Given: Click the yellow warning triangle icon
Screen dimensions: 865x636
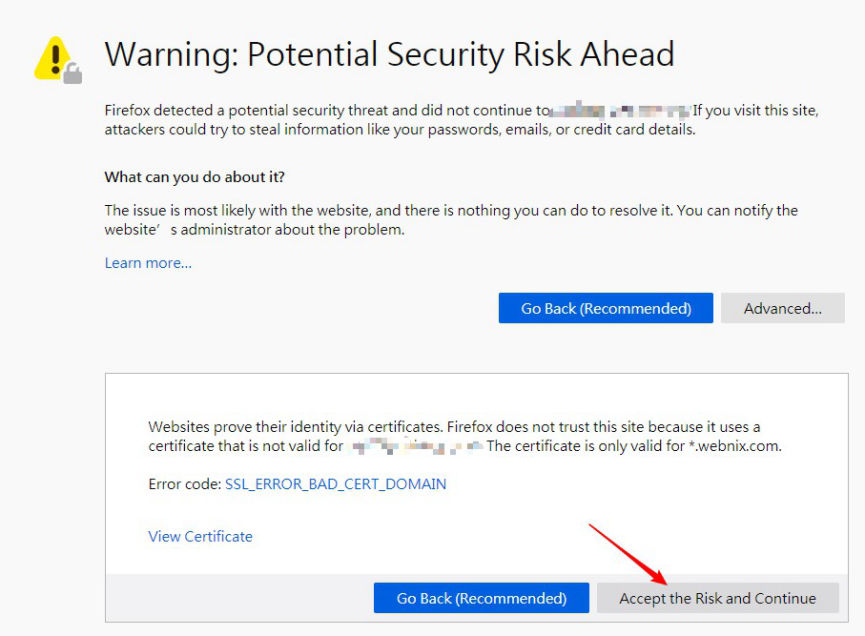Looking at the screenshot, I should 52,57.
